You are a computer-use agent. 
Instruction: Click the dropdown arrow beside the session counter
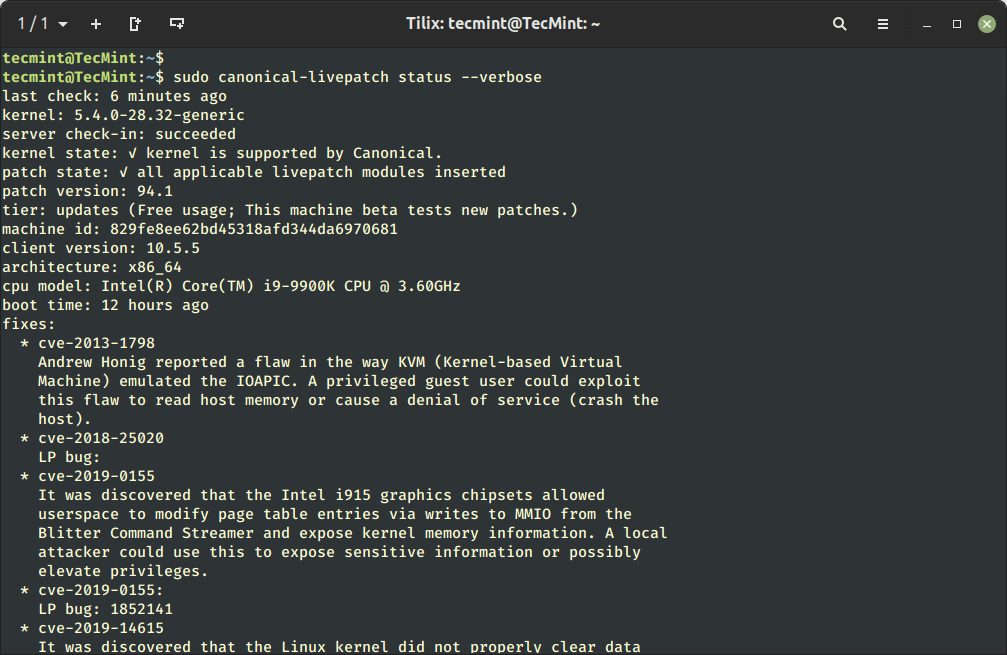click(61, 23)
